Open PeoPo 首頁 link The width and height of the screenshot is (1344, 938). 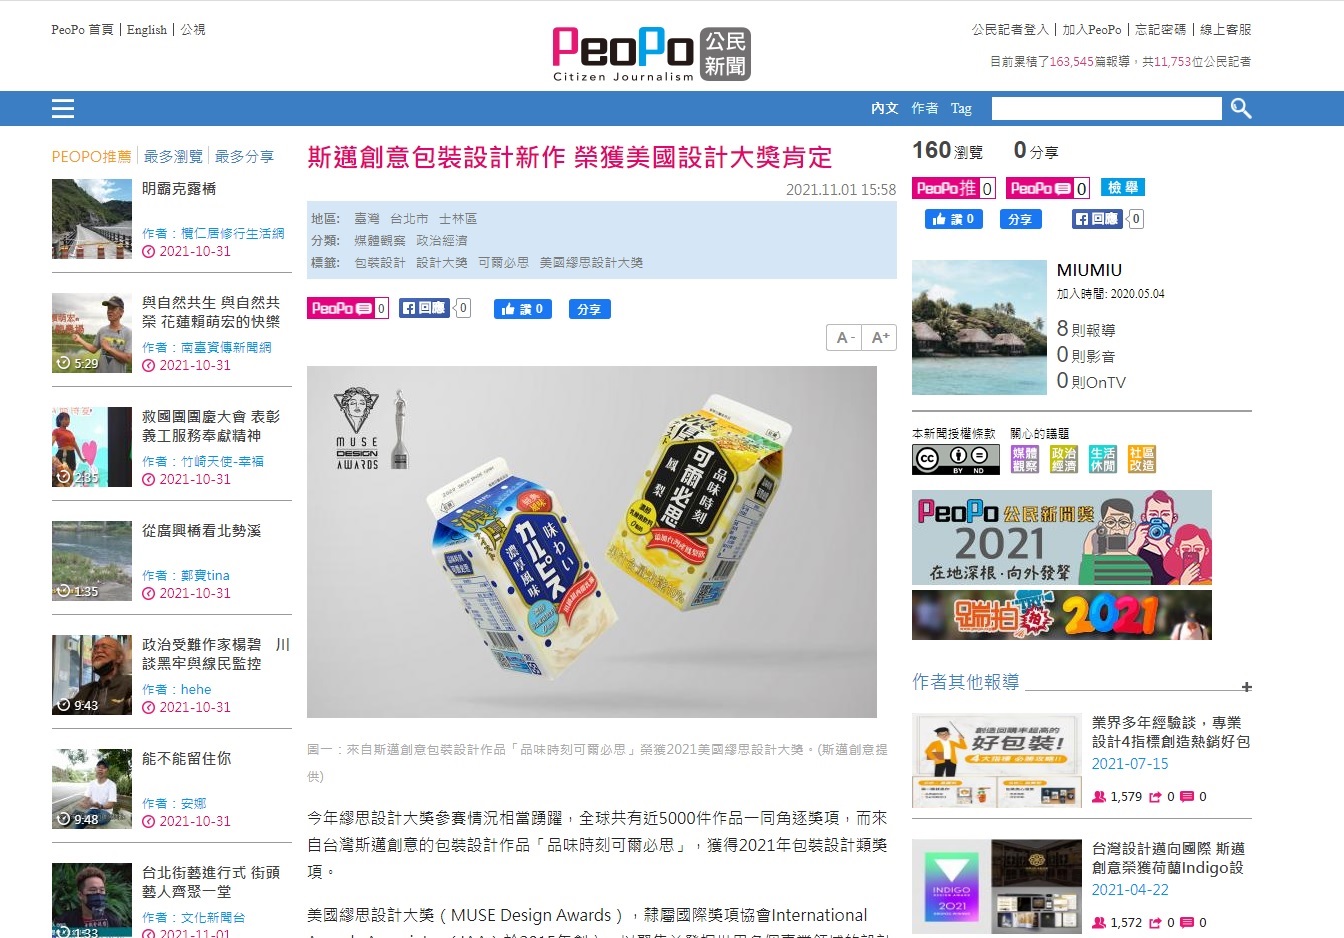82,30
